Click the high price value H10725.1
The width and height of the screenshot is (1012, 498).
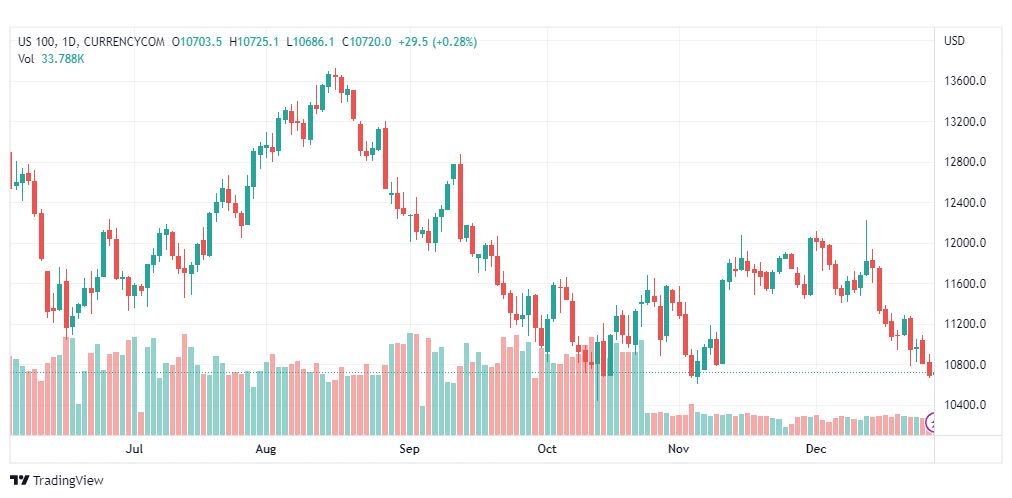click(x=254, y=42)
